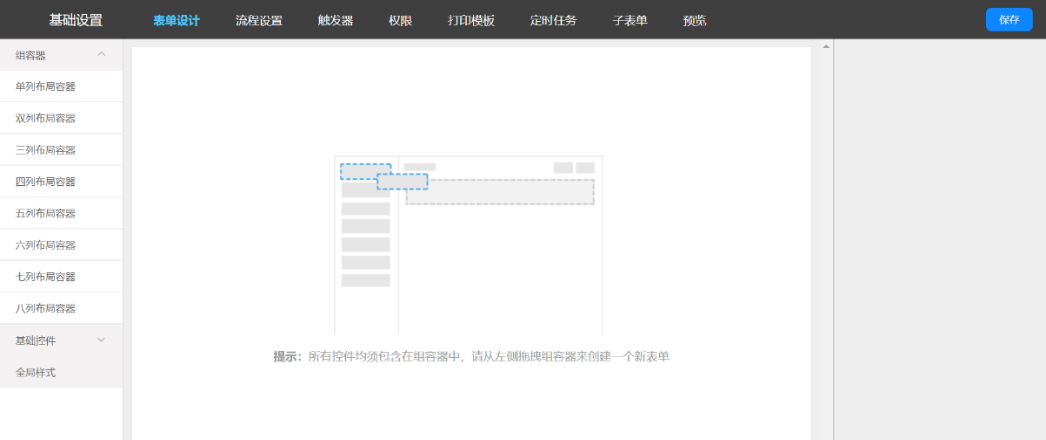Open the 定时任务 tab
1046x440 pixels.
[x=553, y=21]
